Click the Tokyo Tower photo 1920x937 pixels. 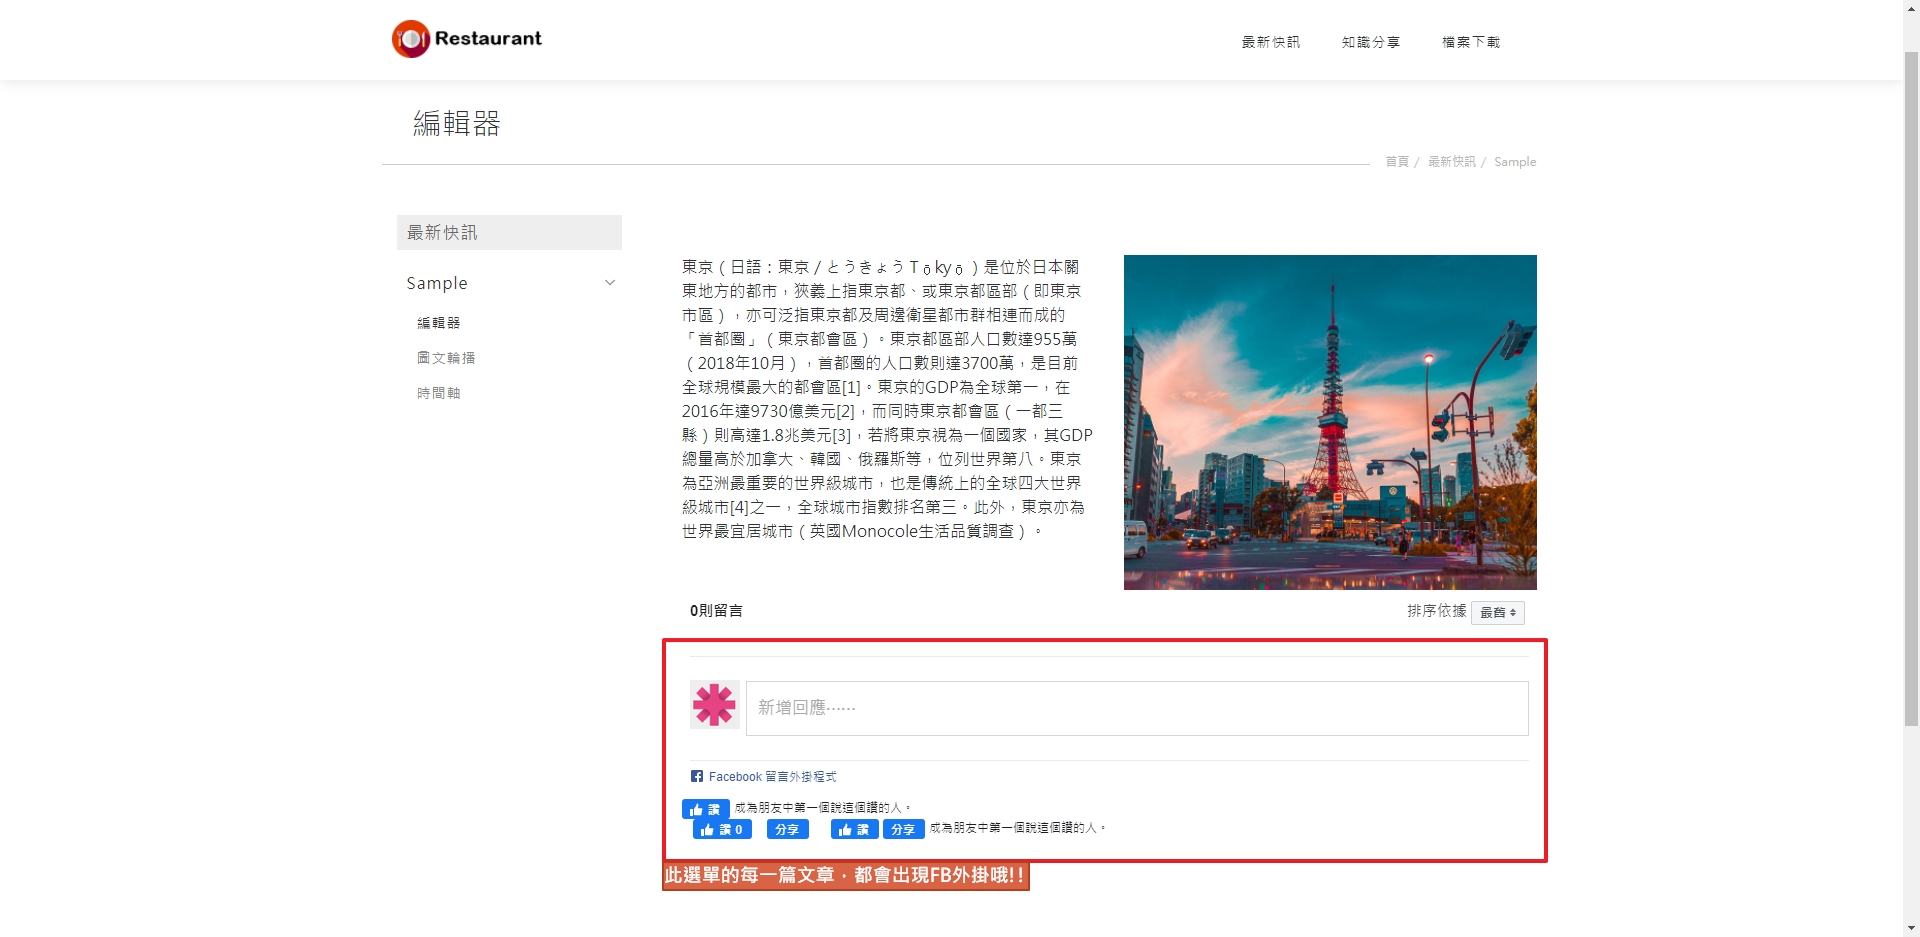click(x=1329, y=422)
